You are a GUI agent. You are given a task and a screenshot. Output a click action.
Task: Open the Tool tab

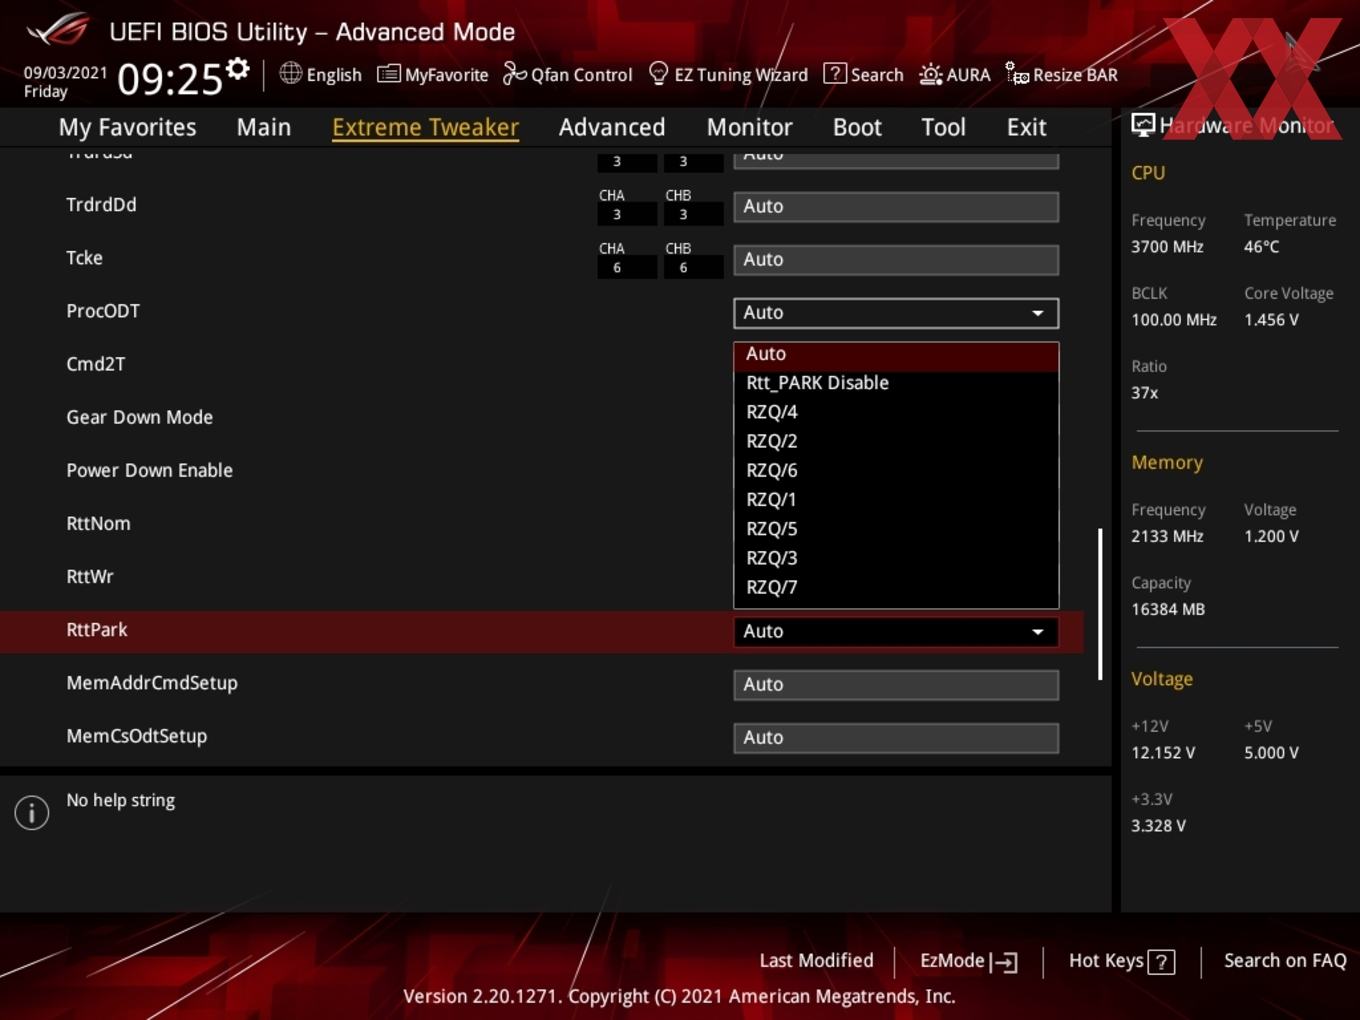click(943, 127)
